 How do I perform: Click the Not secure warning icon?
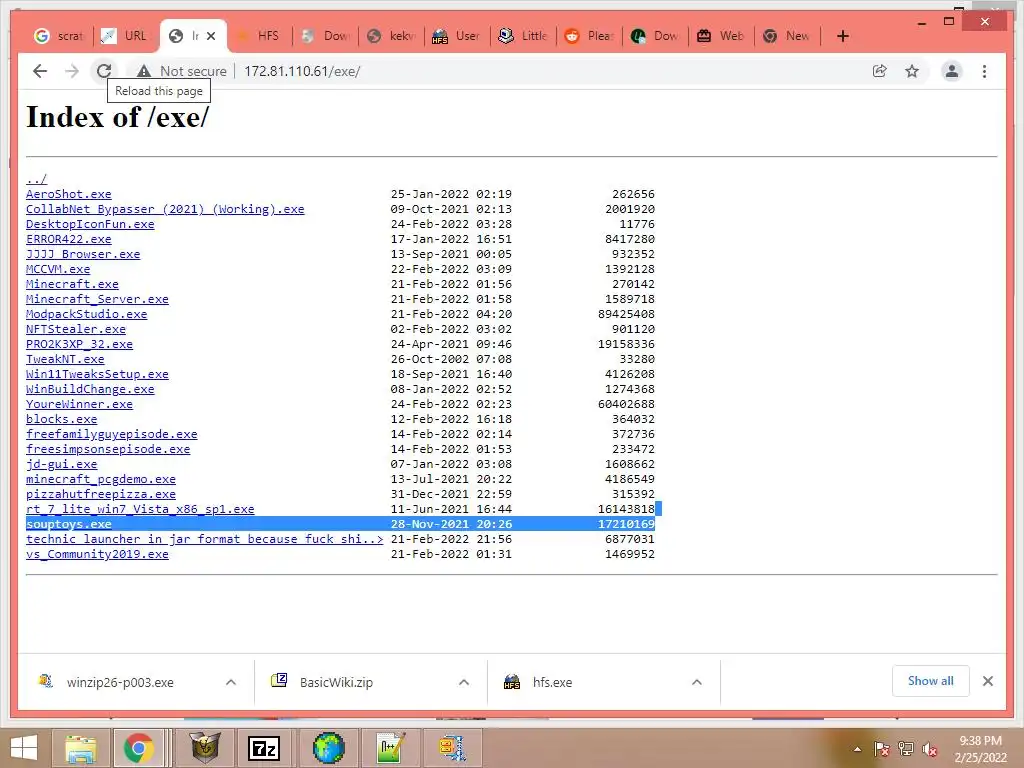[x=144, y=71]
